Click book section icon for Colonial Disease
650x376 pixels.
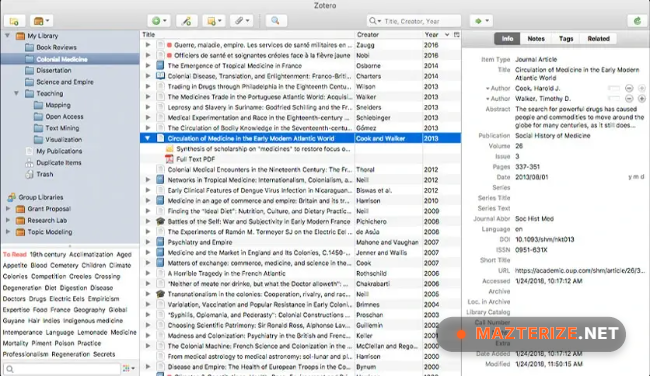point(160,76)
